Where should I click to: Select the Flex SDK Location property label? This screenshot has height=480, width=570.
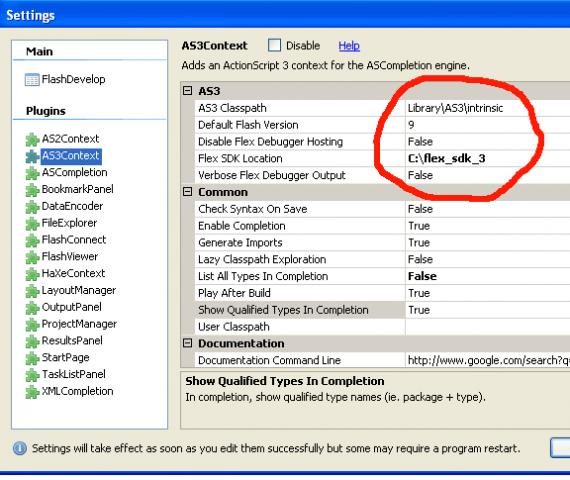pyautogui.click(x=240, y=159)
